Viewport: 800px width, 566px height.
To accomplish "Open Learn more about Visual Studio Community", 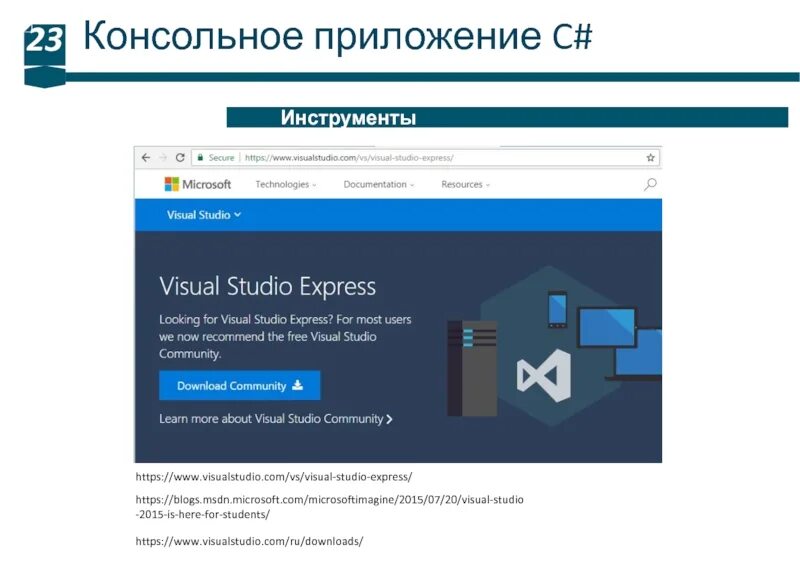I will (x=276, y=419).
